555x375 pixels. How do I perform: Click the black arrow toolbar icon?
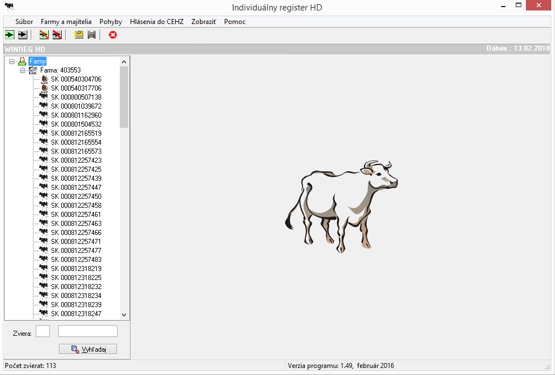coord(23,35)
